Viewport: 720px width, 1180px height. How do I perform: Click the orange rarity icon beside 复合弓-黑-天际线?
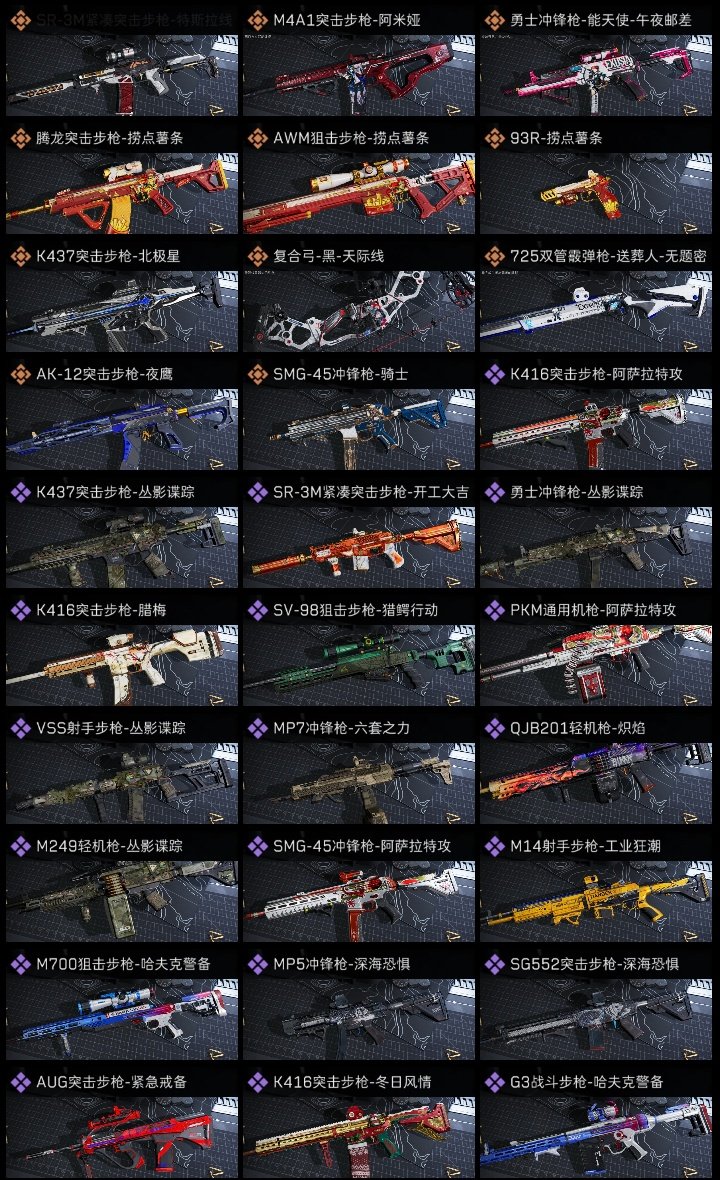[258, 256]
